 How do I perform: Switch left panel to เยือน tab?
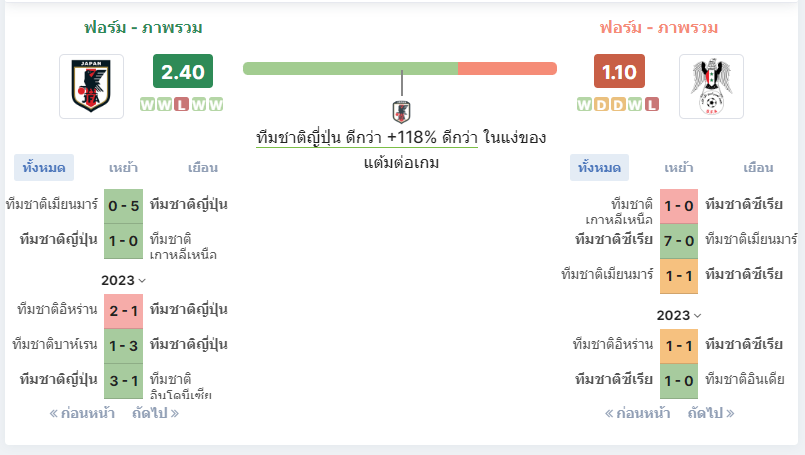coord(203,167)
